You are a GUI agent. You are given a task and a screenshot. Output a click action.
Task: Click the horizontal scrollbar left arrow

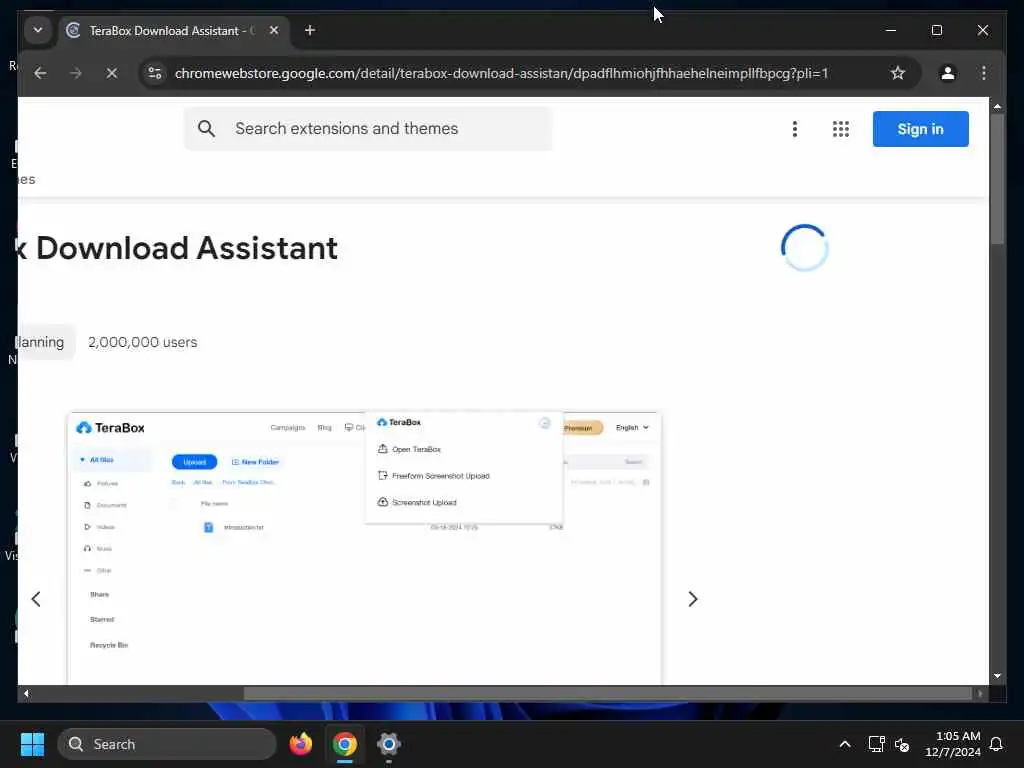(x=26, y=694)
